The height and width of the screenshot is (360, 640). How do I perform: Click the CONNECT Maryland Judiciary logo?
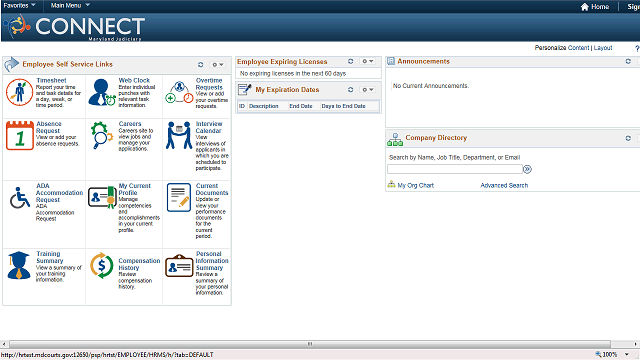pos(74,27)
